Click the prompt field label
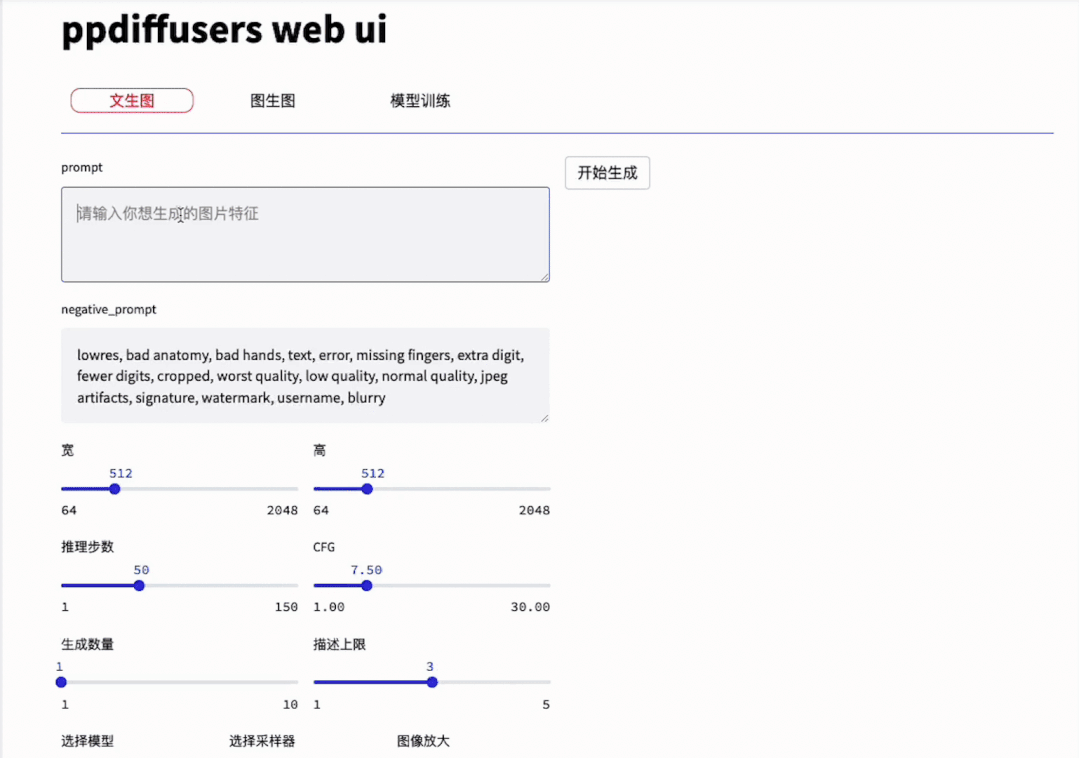The height and width of the screenshot is (758, 1079). pyautogui.click(x=81, y=167)
